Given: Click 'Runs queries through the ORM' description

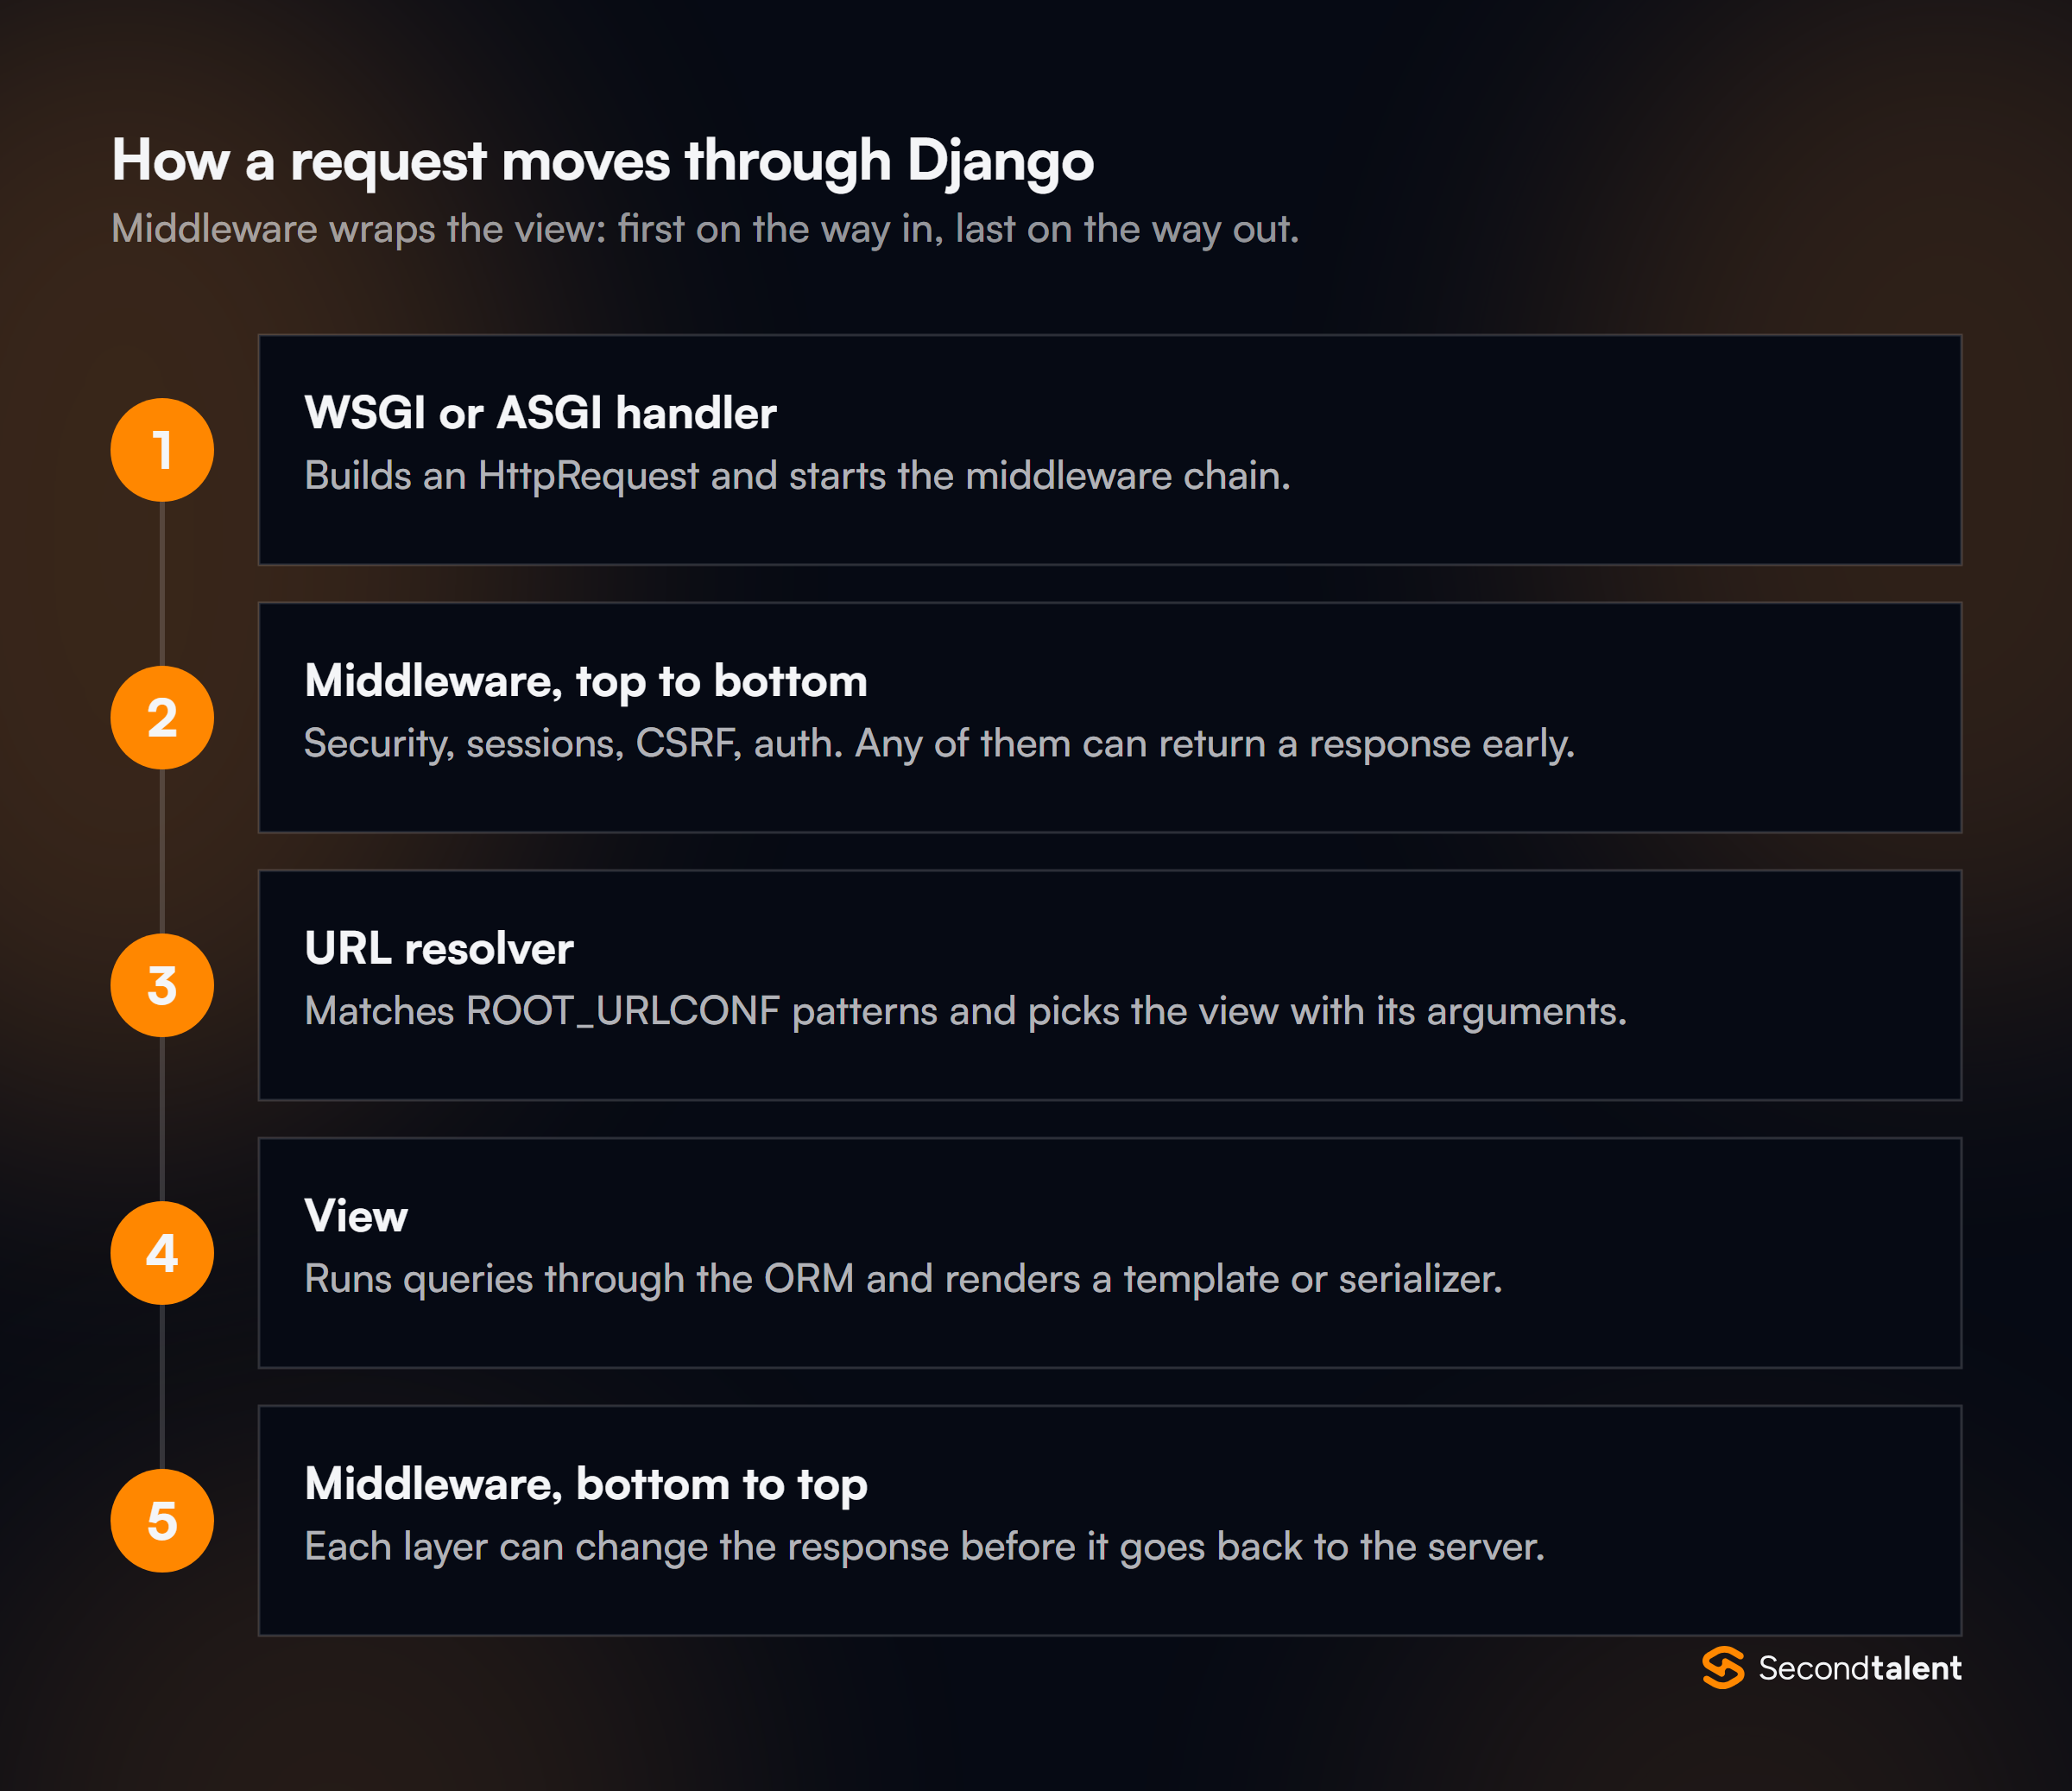Looking at the screenshot, I should pos(903,1279).
